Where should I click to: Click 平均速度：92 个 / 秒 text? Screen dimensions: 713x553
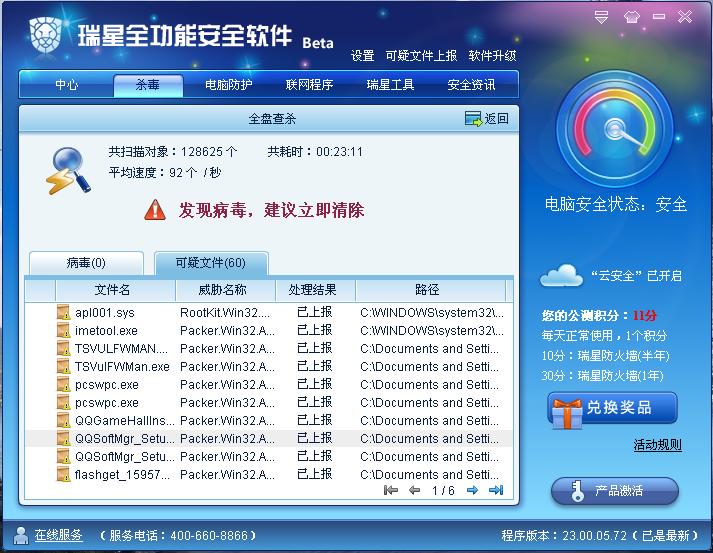point(165,173)
